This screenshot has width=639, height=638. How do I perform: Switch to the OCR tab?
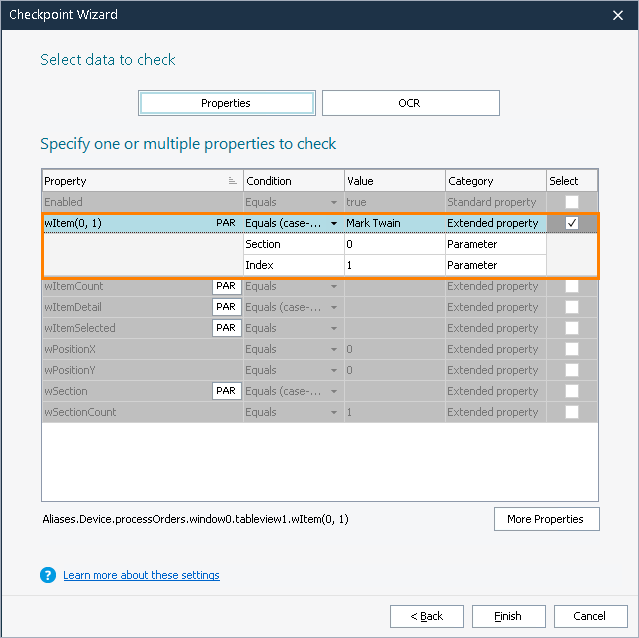click(410, 103)
